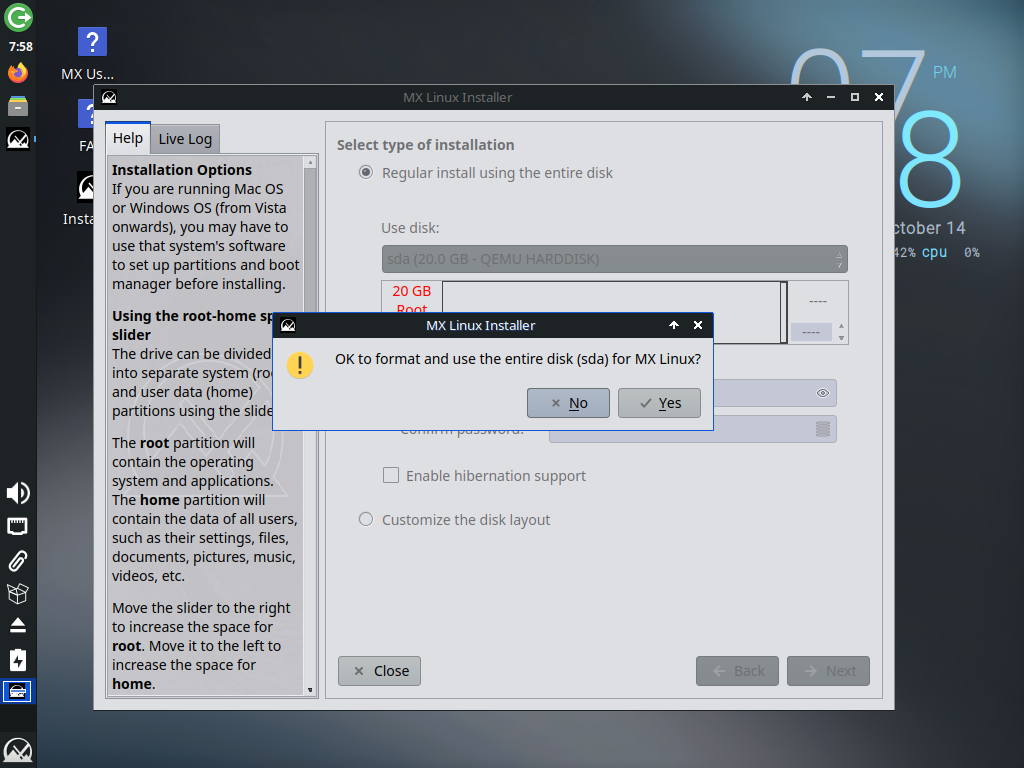Click the installer logo in dialog title bar
This screenshot has width=1024, height=768.
(x=288, y=325)
